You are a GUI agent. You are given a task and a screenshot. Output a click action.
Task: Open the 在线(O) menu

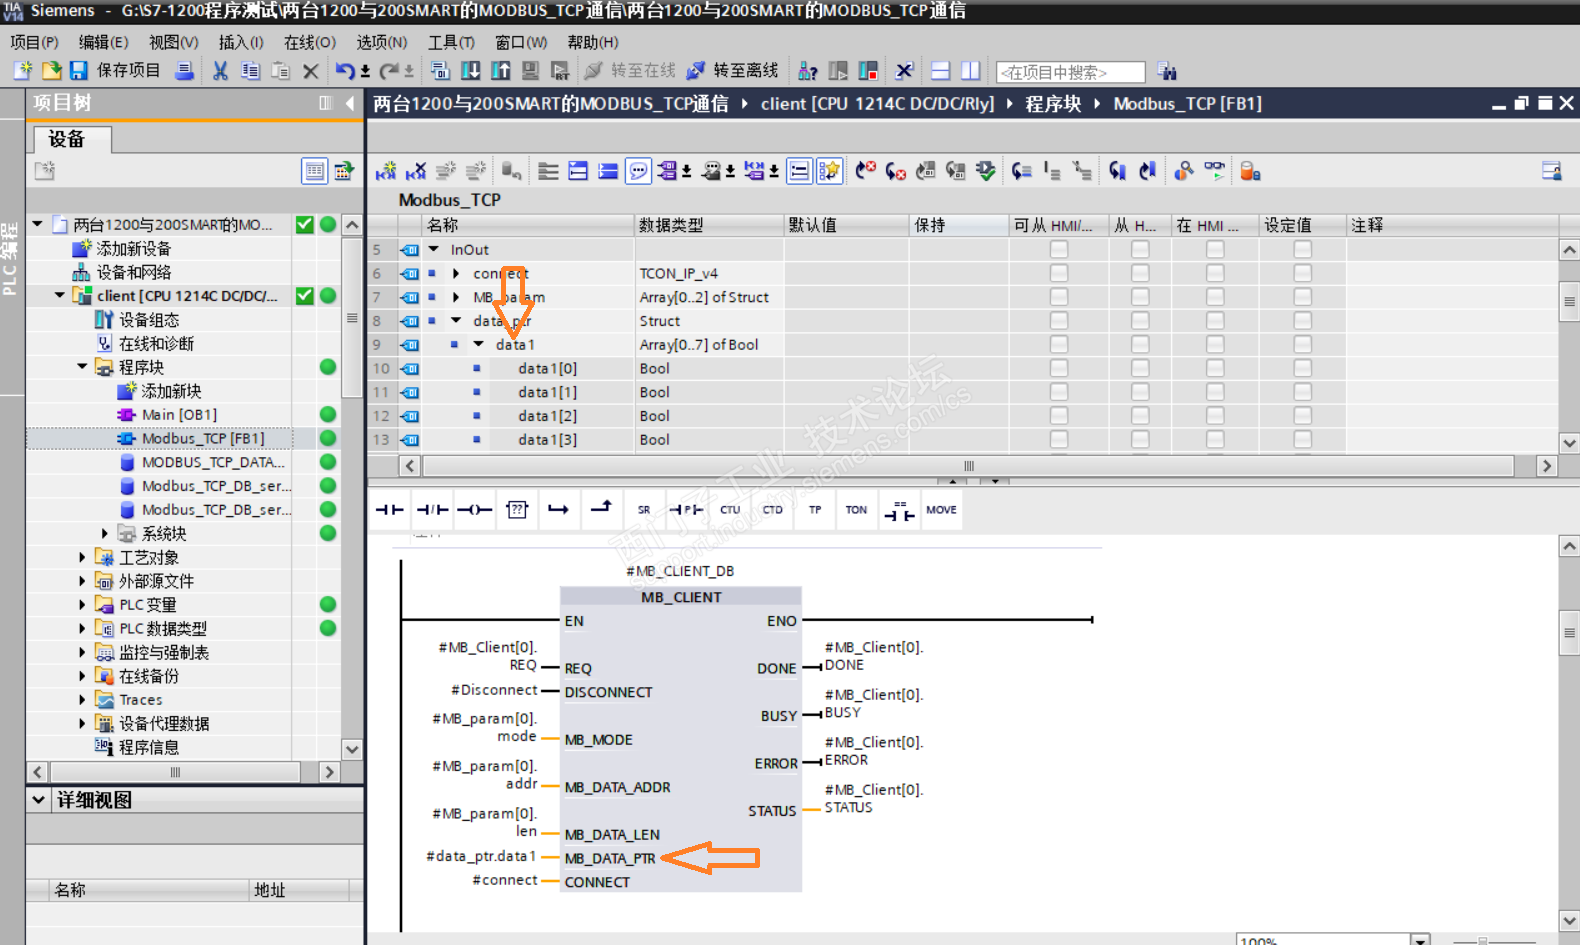(309, 42)
